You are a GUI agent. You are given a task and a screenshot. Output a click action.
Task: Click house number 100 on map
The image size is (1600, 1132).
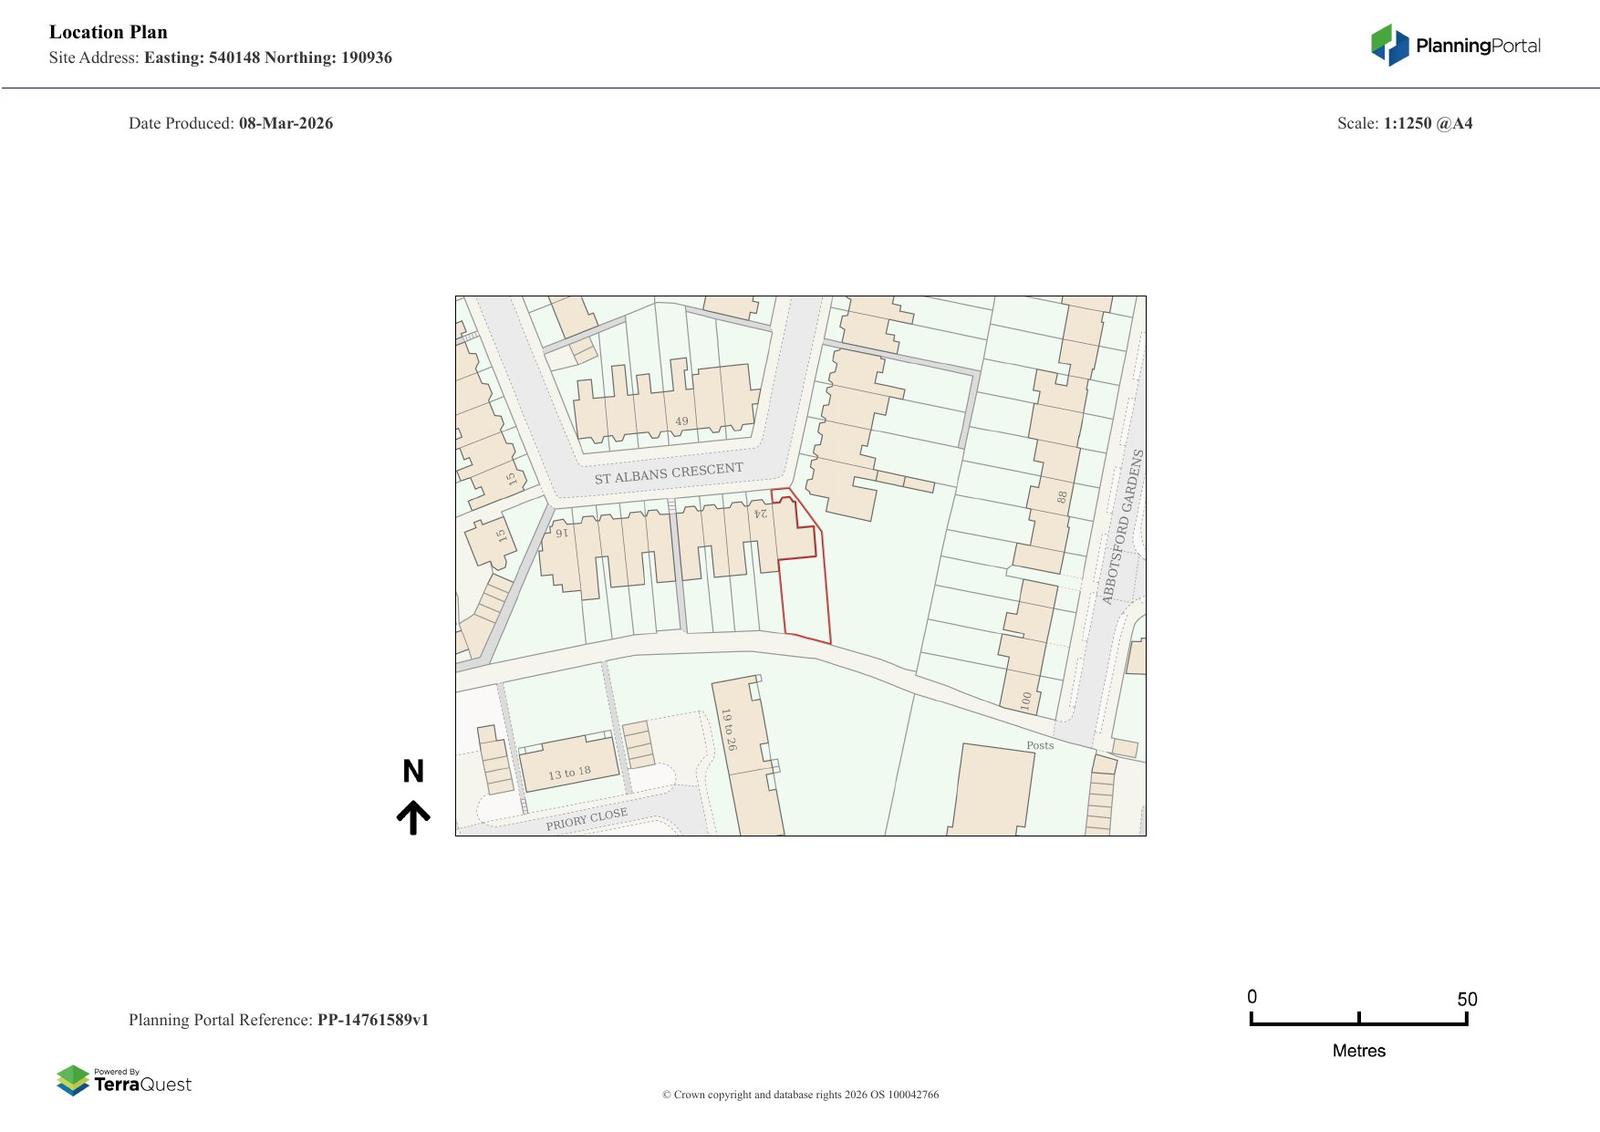tap(1025, 700)
